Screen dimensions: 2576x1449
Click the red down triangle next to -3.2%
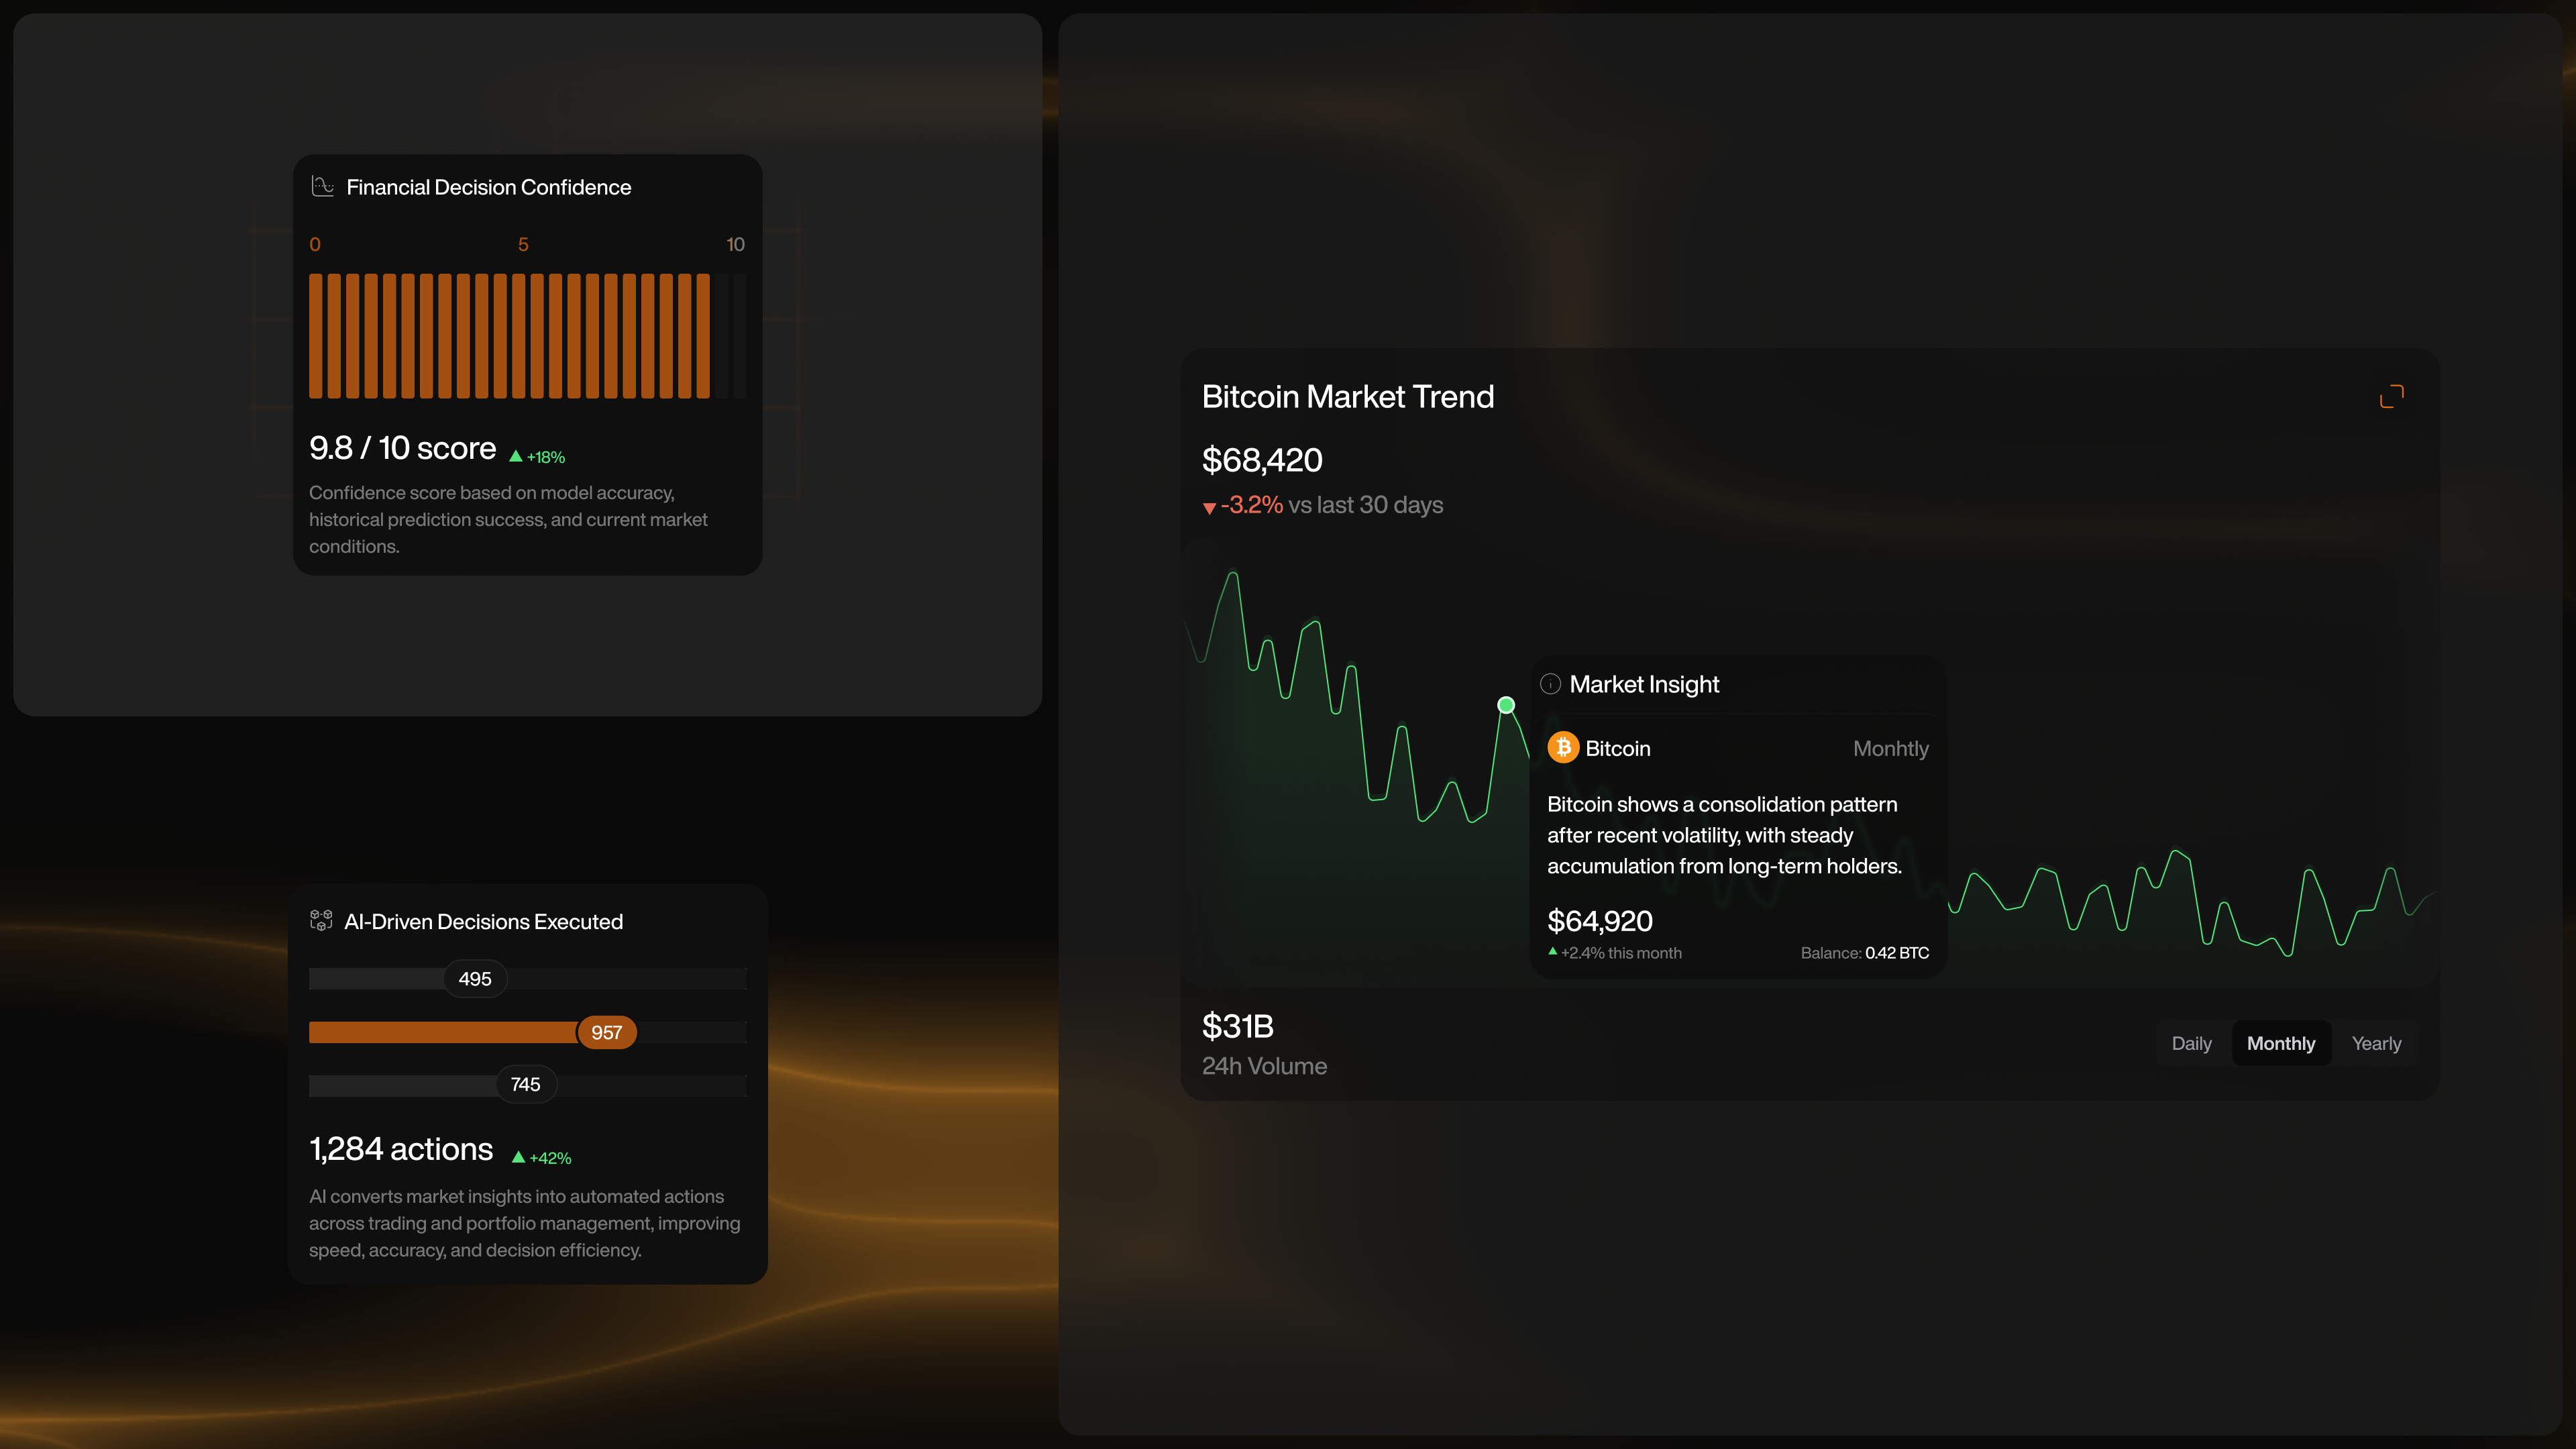[x=1209, y=507]
